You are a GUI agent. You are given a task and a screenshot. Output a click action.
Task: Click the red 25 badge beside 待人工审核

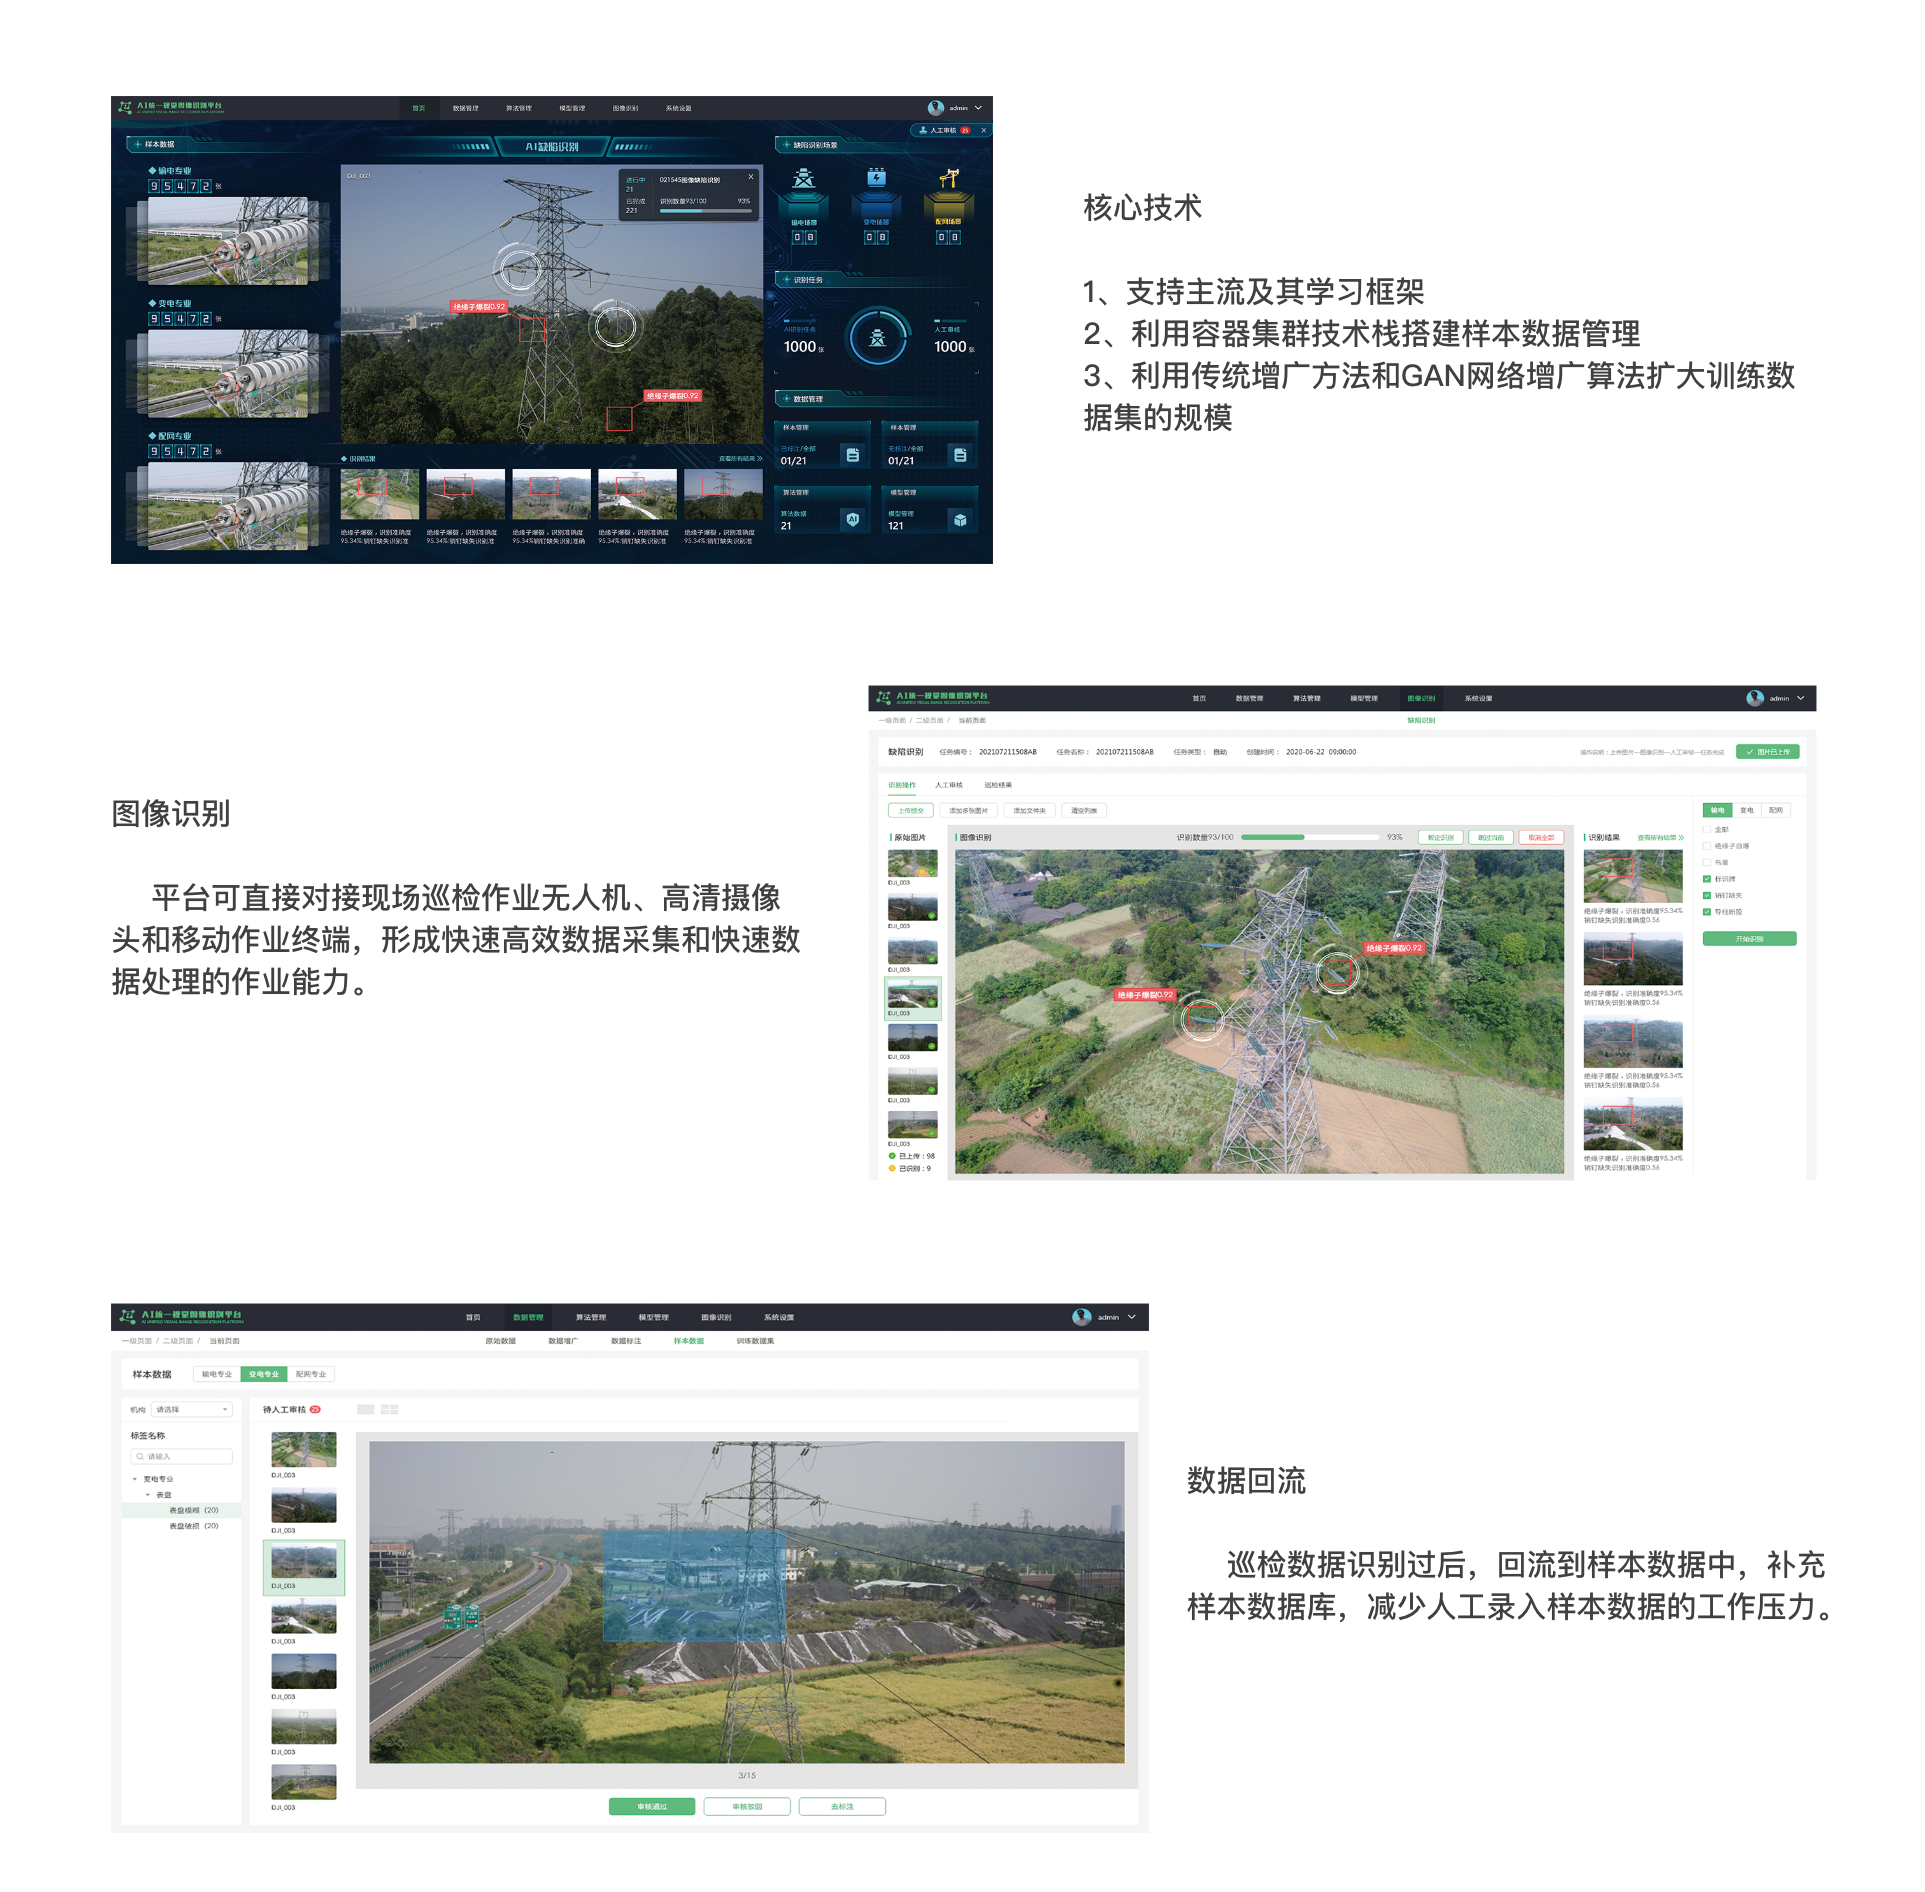(315, 1409)
